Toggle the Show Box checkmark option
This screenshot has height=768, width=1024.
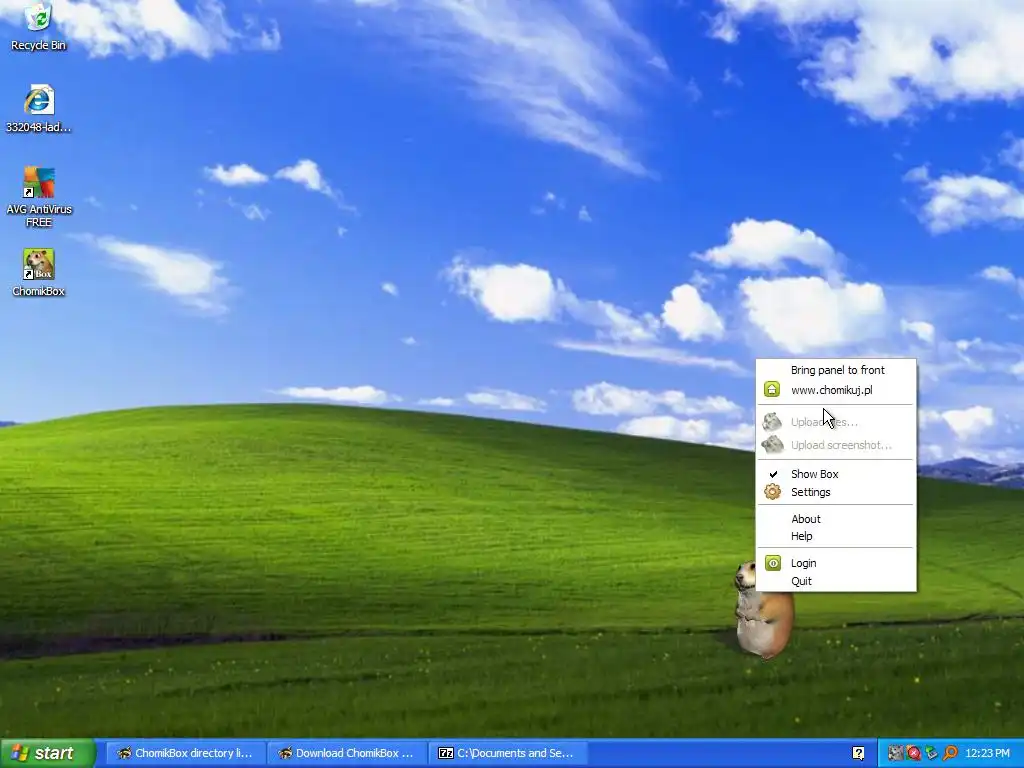click(837, 474)
